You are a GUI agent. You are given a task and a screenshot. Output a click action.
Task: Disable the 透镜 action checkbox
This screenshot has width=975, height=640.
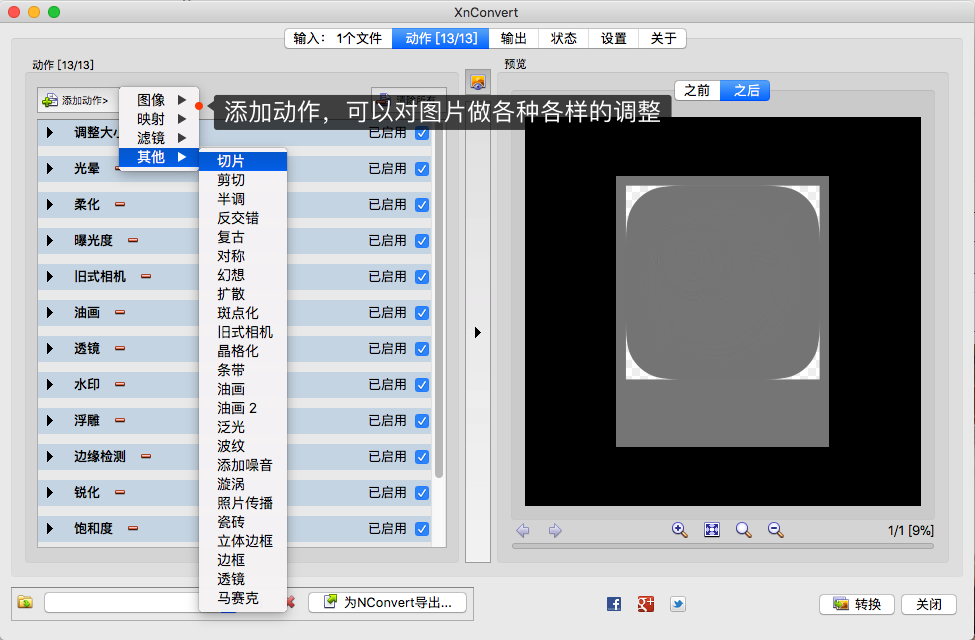pyautogui.click(x=422, y=349)
